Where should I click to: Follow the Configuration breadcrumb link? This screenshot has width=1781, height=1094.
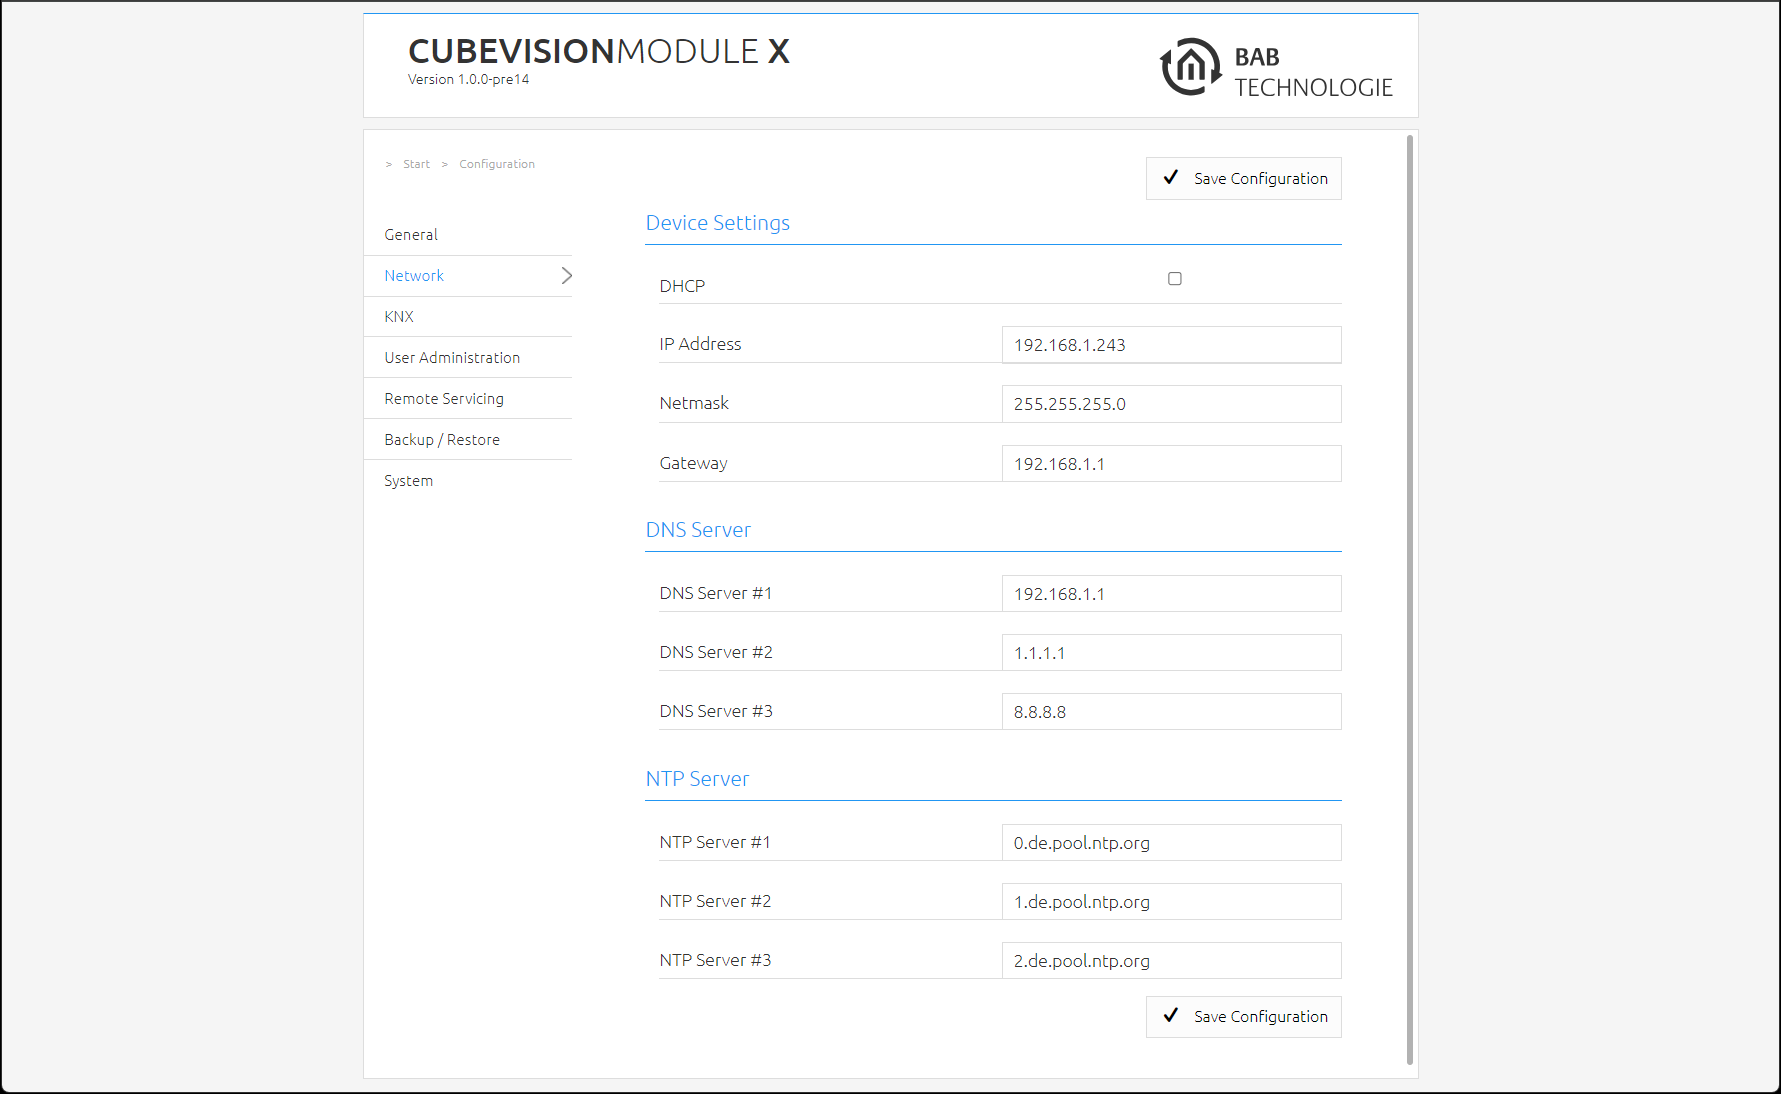497,164
